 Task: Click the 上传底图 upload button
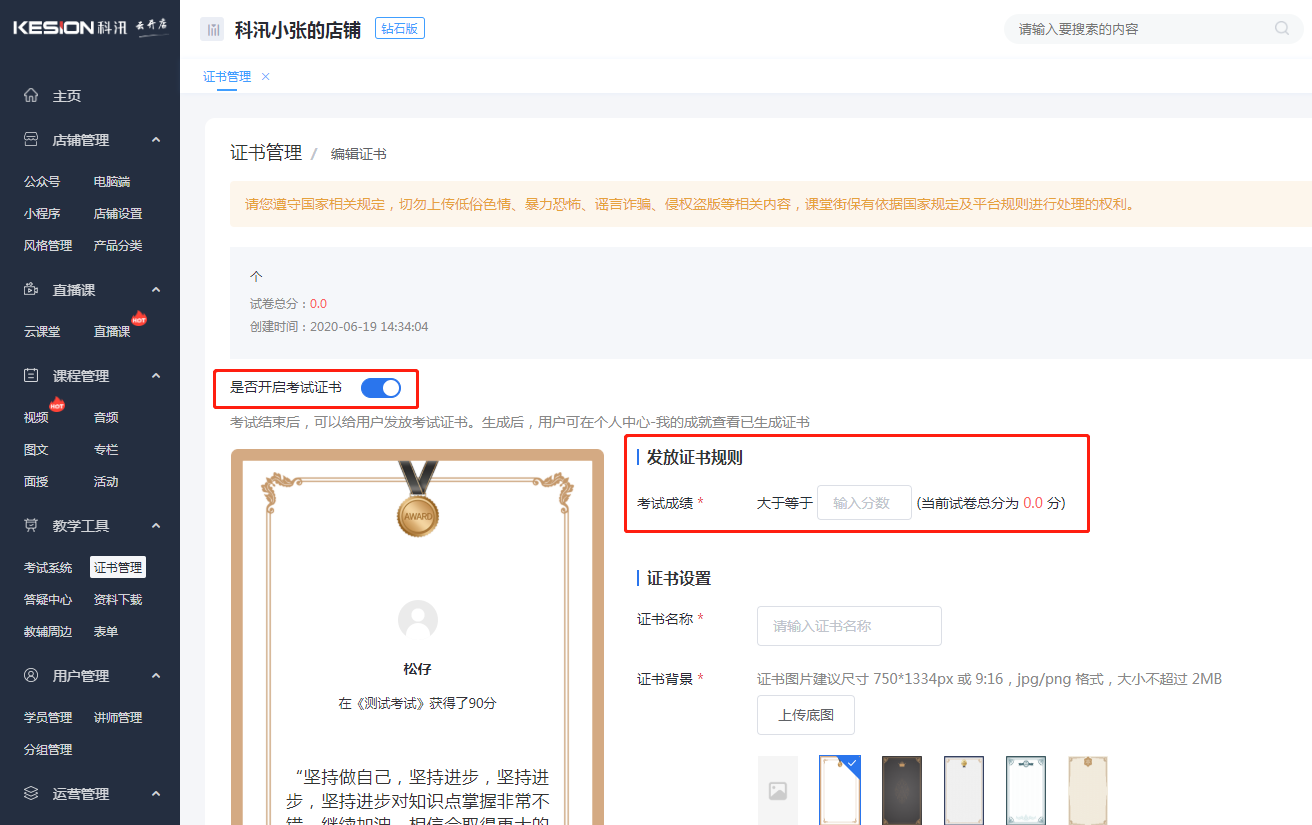(x=805, y=714)
